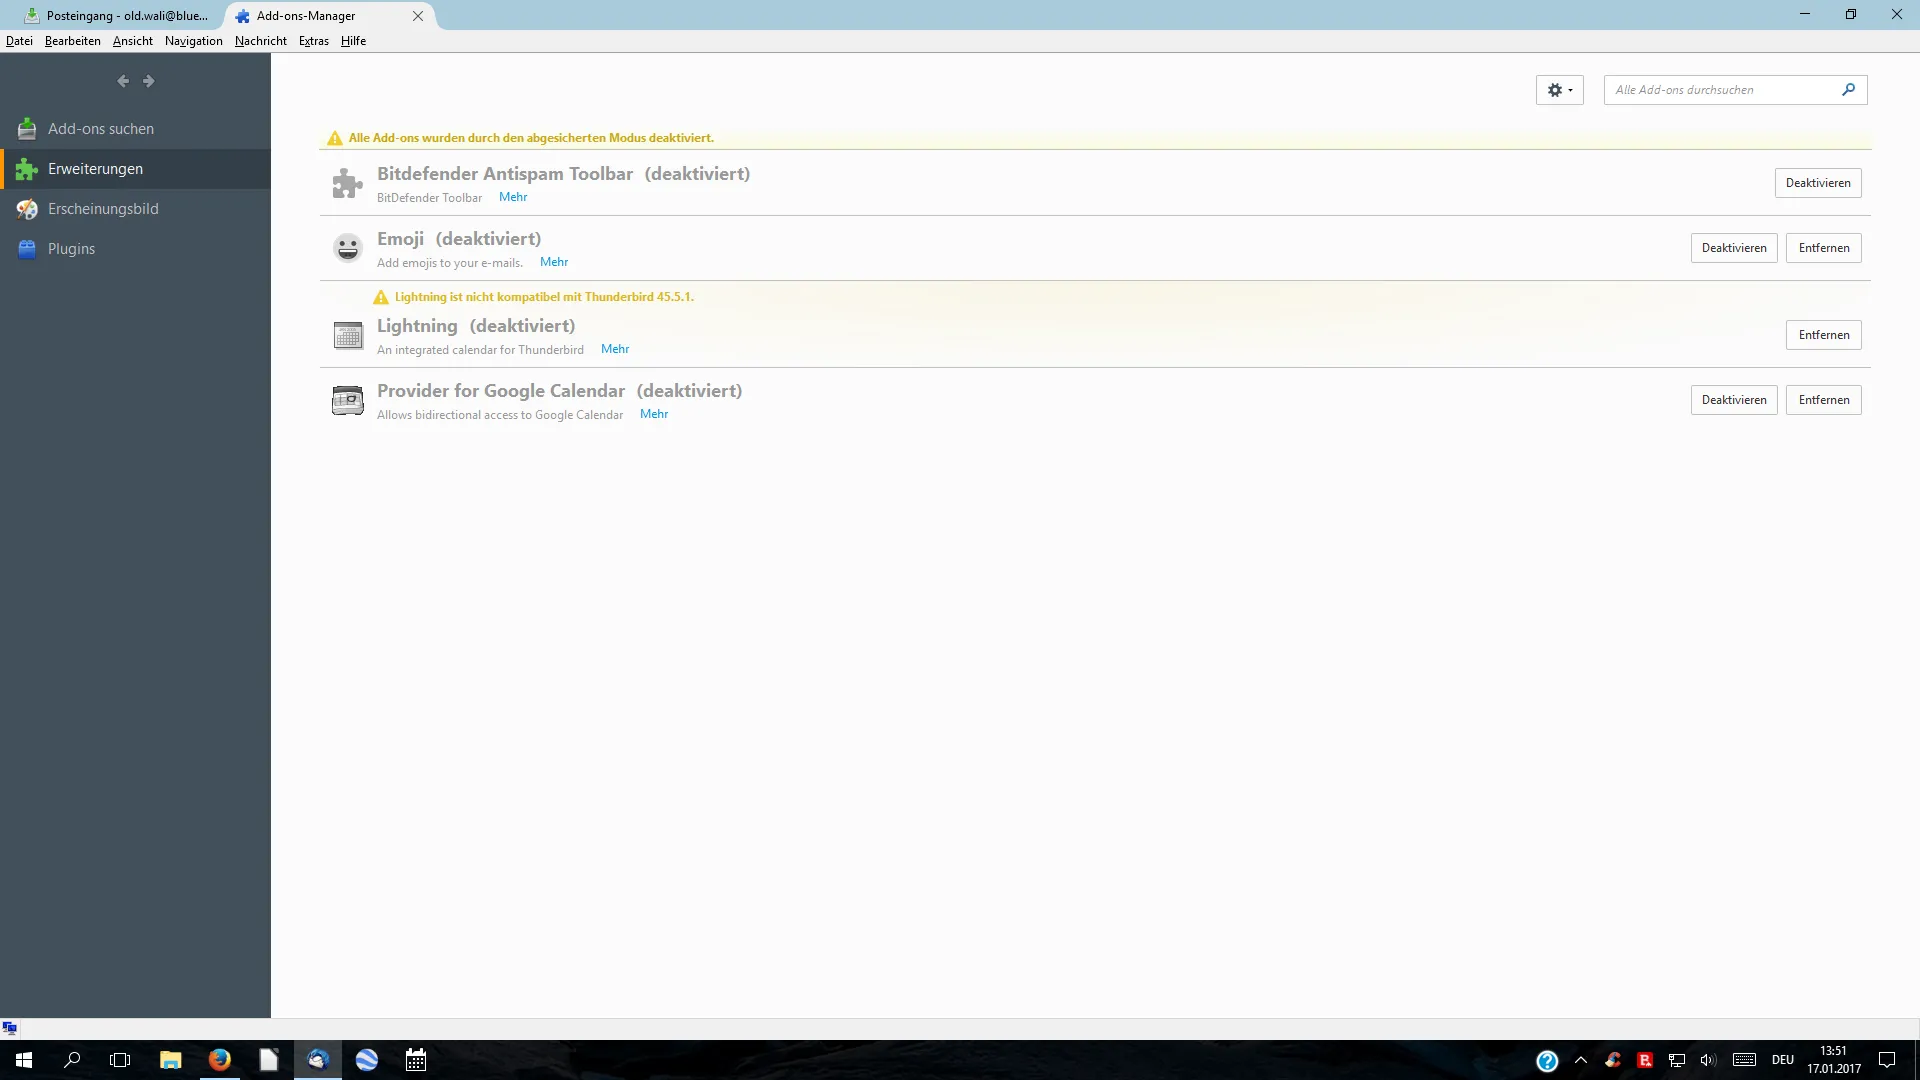
Task: Close the Add-ons-Manager tab
Action: point(418,16)
